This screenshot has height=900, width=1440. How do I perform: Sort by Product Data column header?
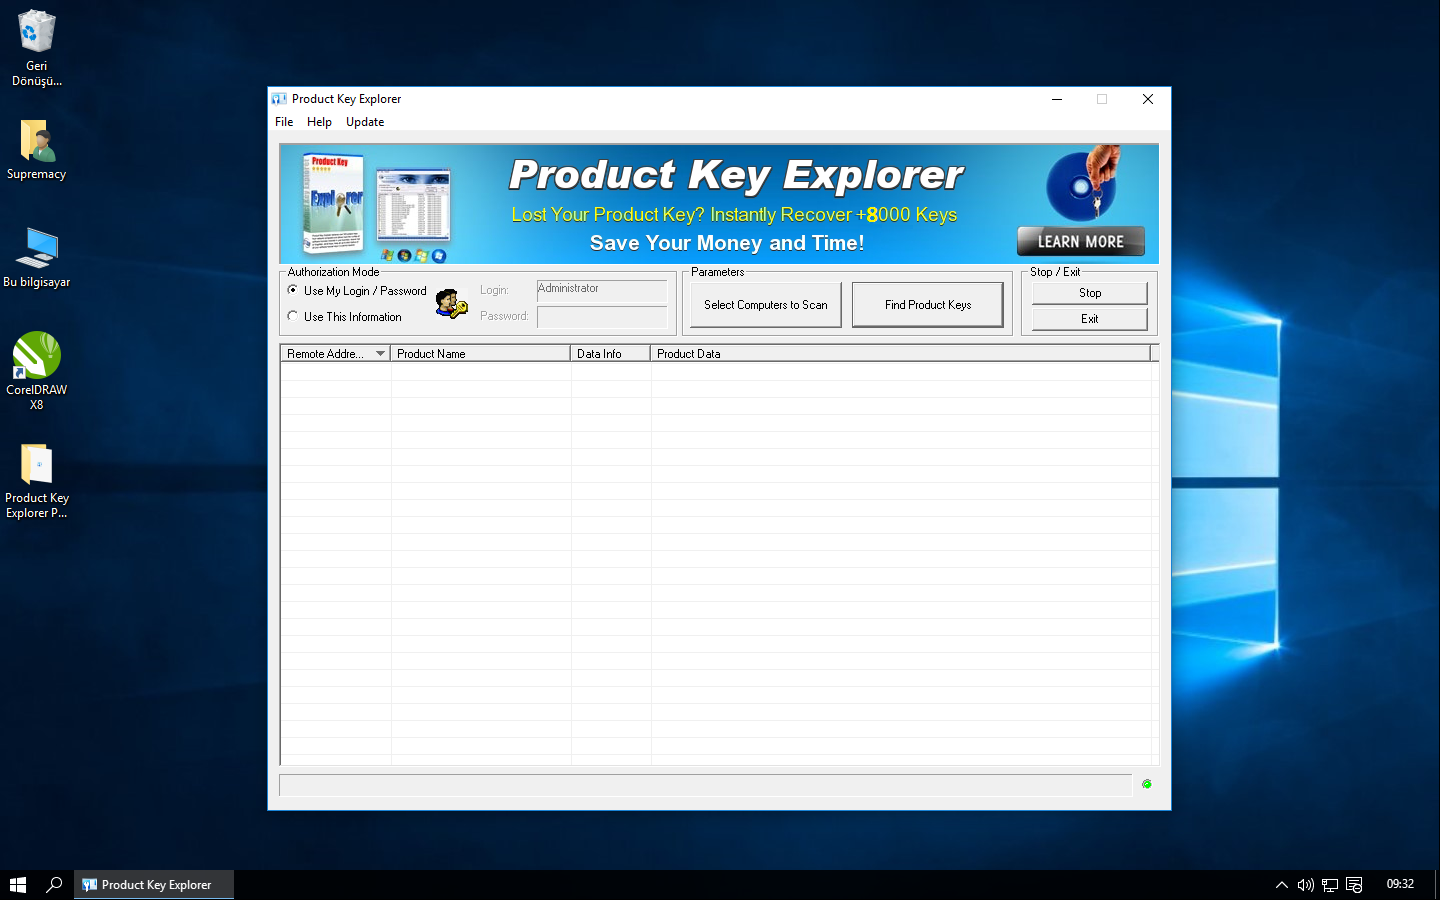[900, 354]
